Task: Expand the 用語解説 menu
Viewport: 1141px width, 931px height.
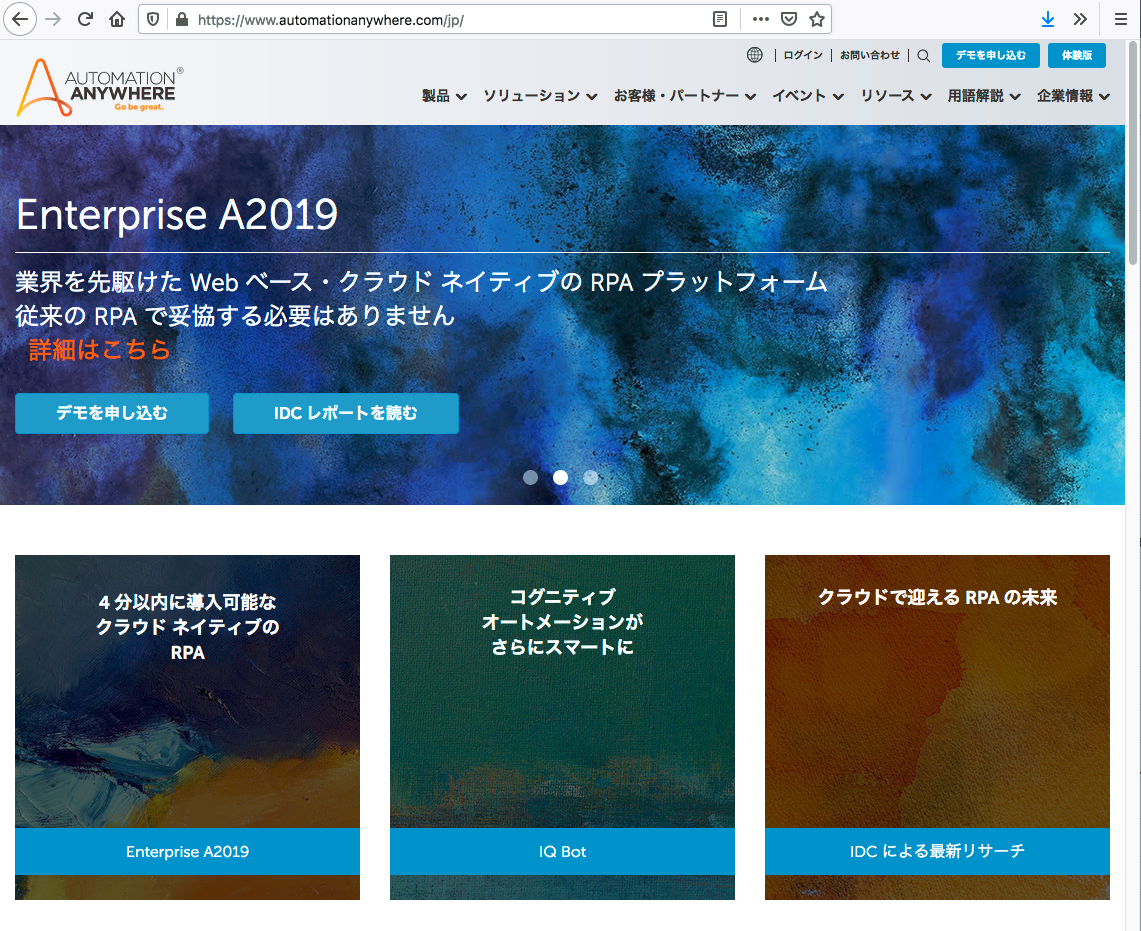Action: [984, 95]
